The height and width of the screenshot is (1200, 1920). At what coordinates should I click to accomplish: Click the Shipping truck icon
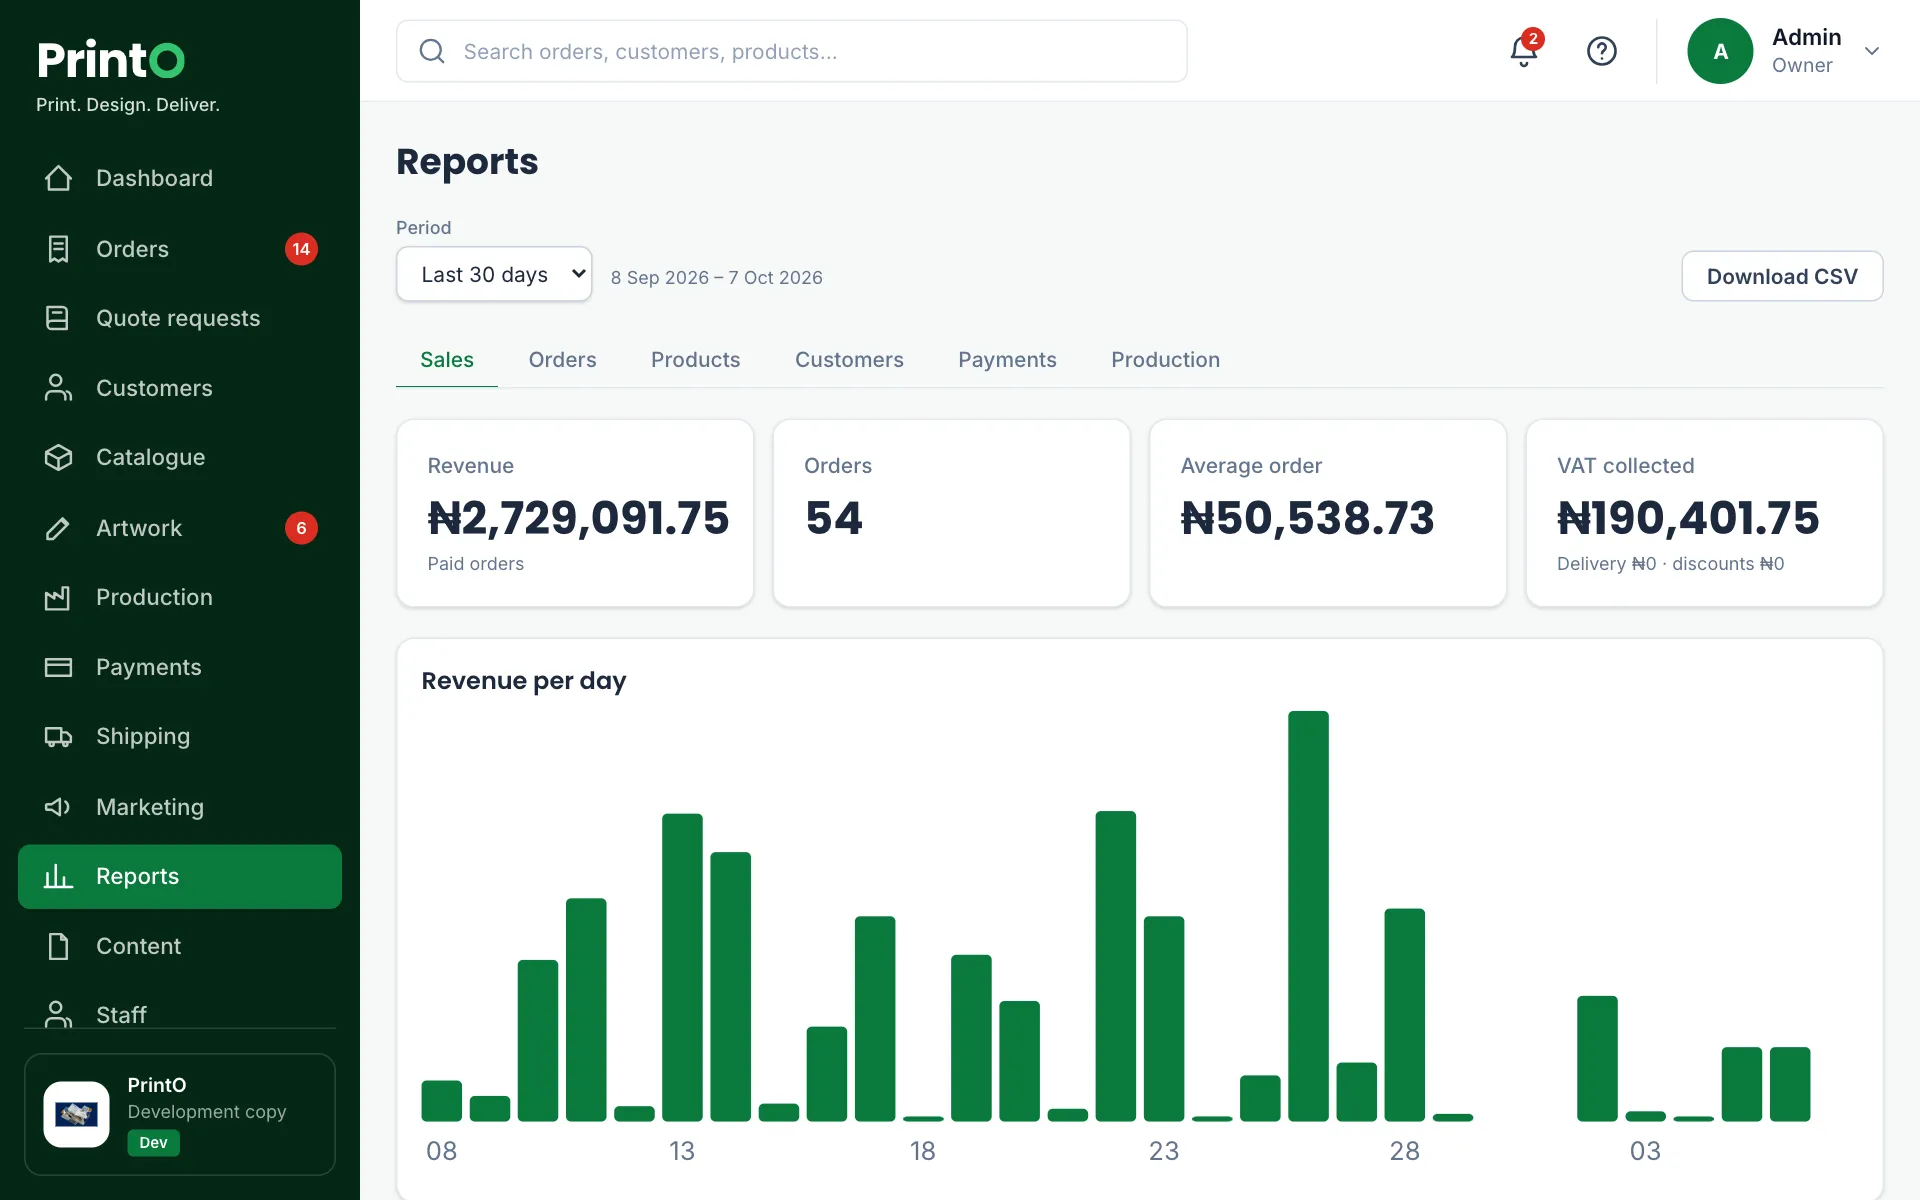coord(58,737)
